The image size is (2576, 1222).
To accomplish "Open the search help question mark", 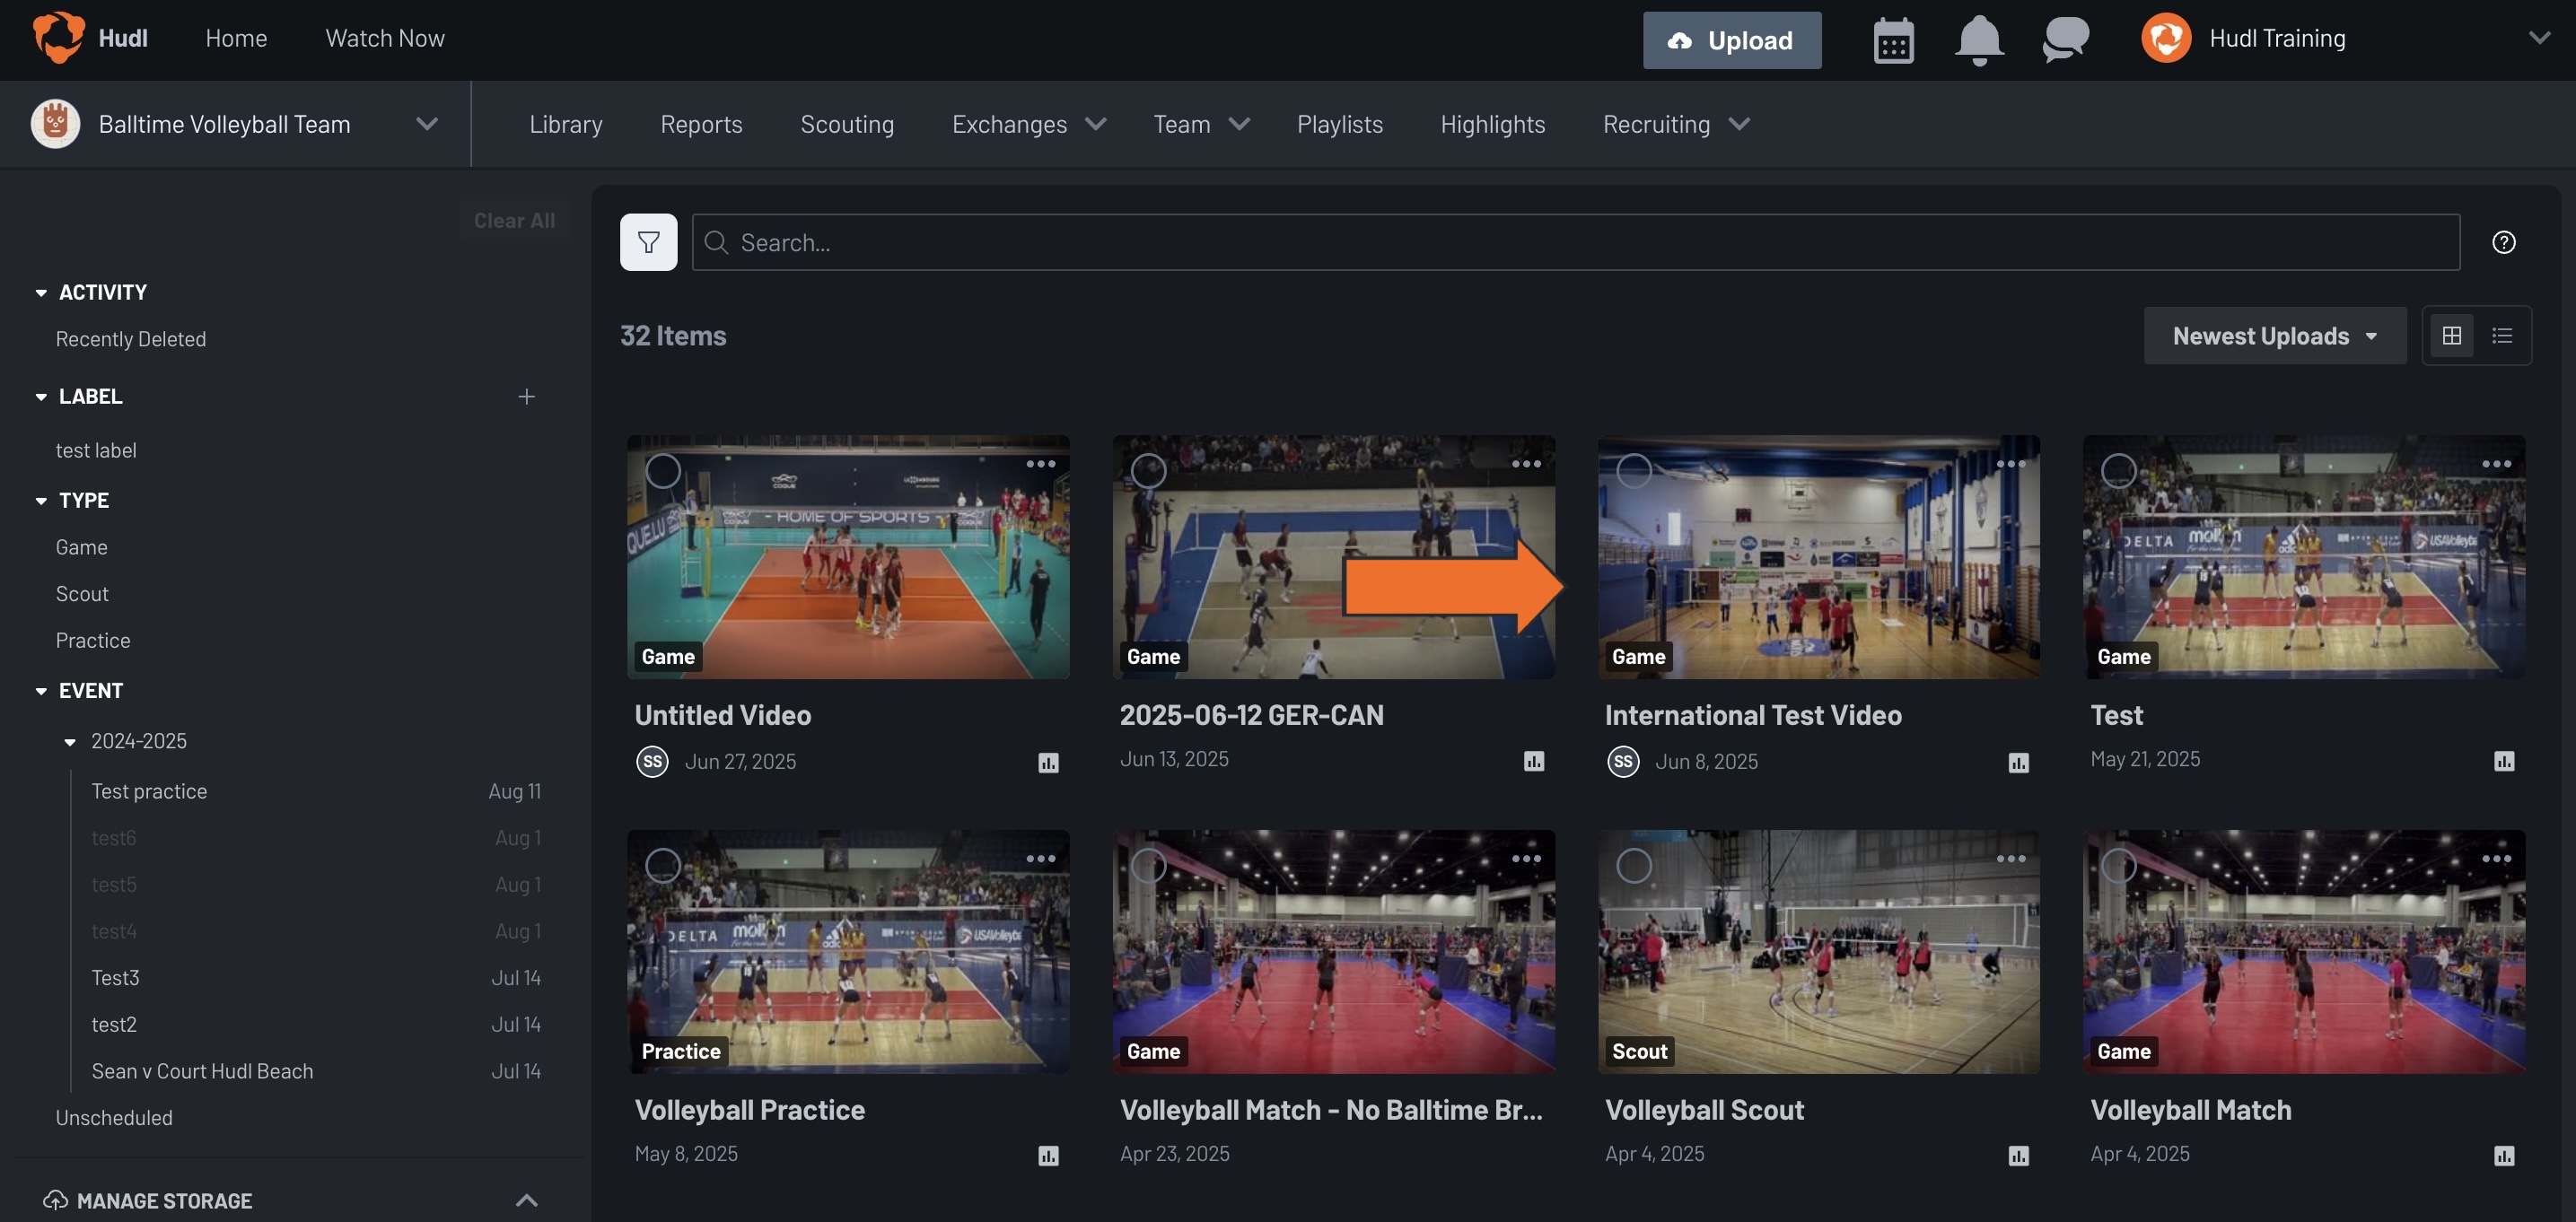I will [x=2503, y=242].
